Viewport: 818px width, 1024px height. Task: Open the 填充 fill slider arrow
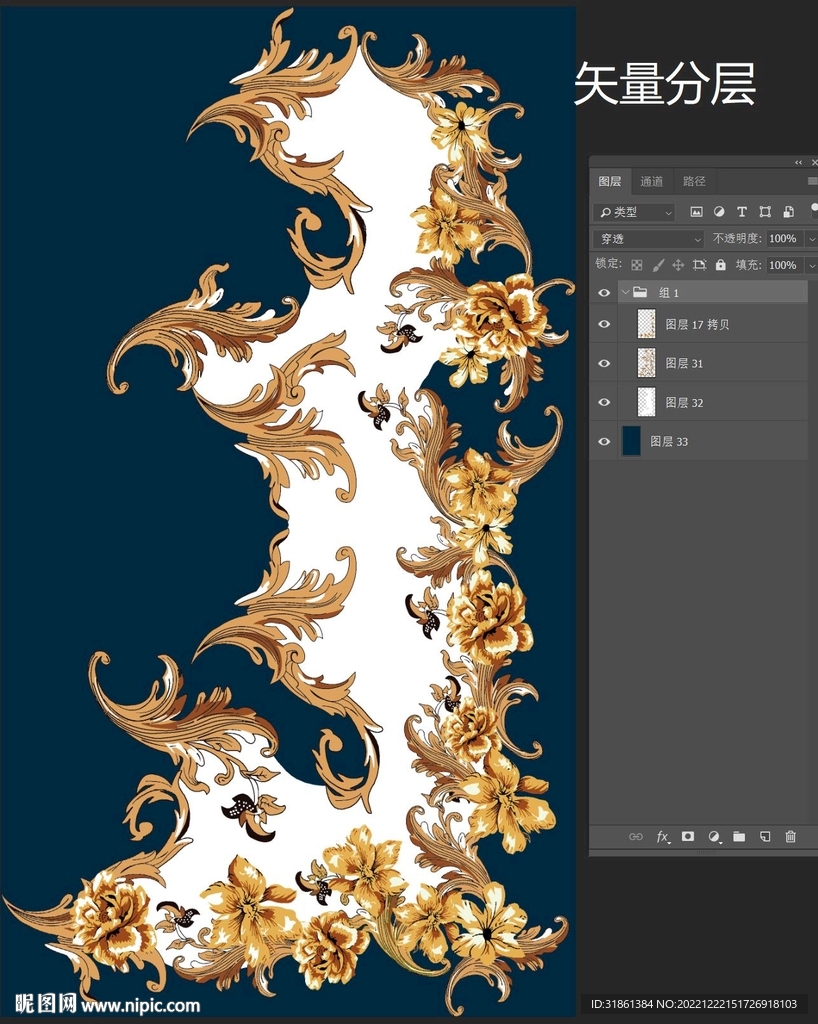pos(811,265)
